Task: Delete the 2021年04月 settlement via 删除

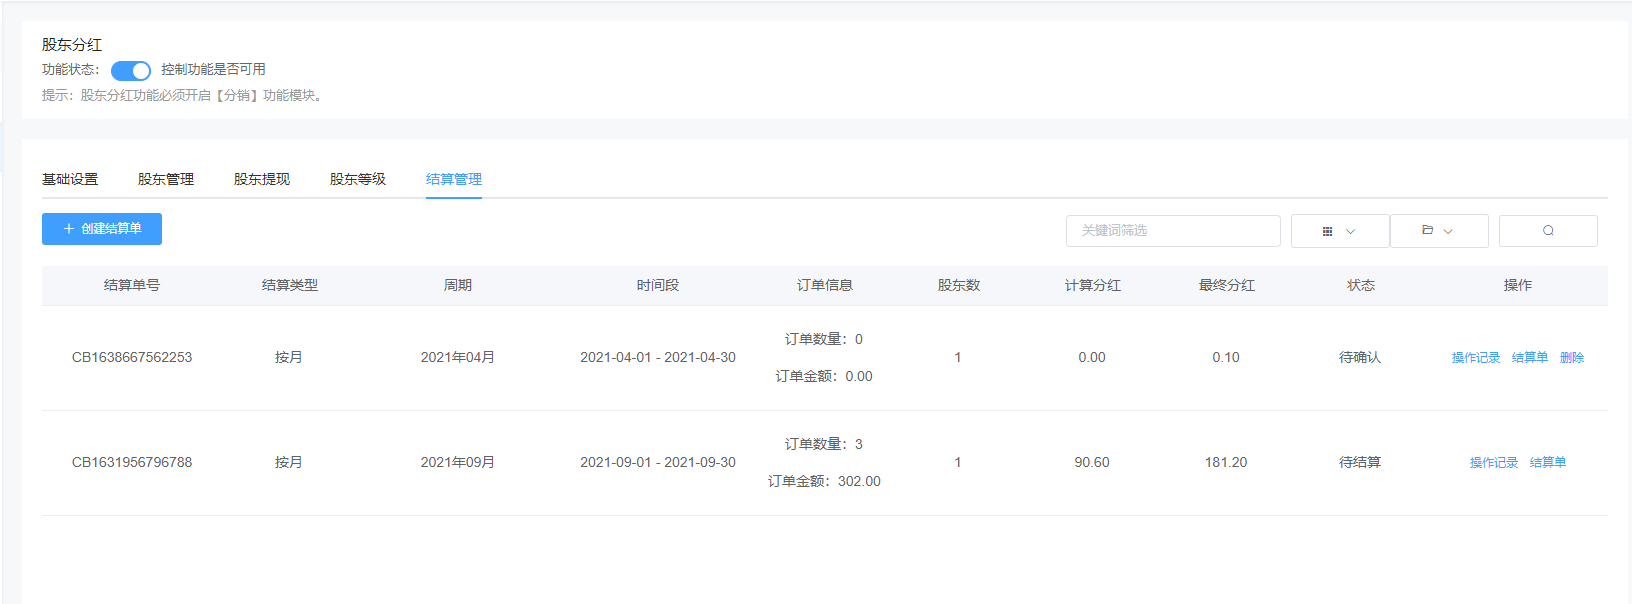Action: click(1571, 358)
